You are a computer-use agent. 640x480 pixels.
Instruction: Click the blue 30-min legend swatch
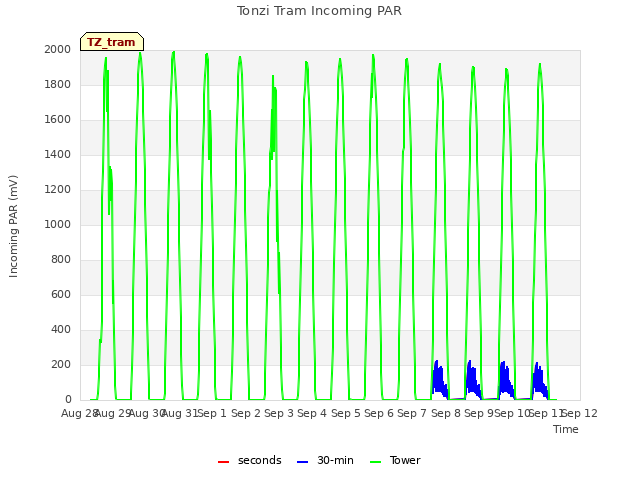pos(302,462)
